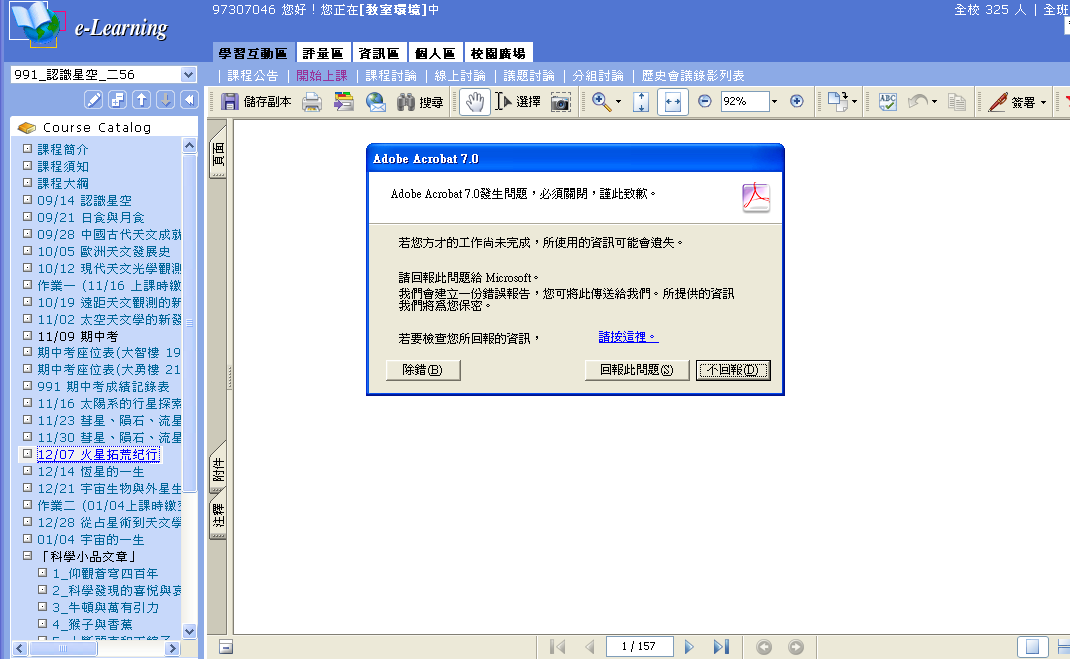
Task: Open the course selector dropdown 991_認識星空
Action: click(x=188, y=74)
